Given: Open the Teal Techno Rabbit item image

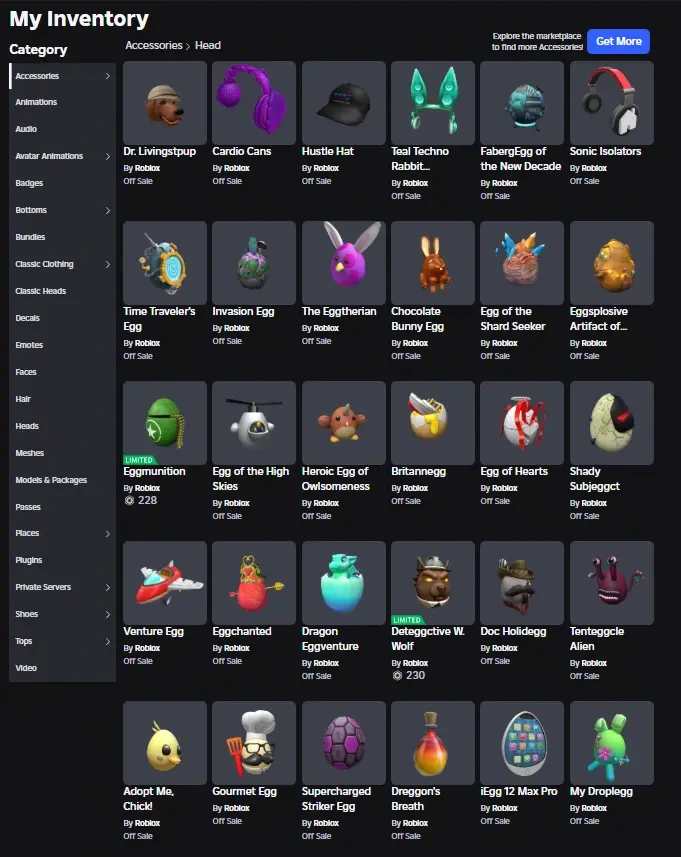Looking at the screenshot, I should pos(433,103).
